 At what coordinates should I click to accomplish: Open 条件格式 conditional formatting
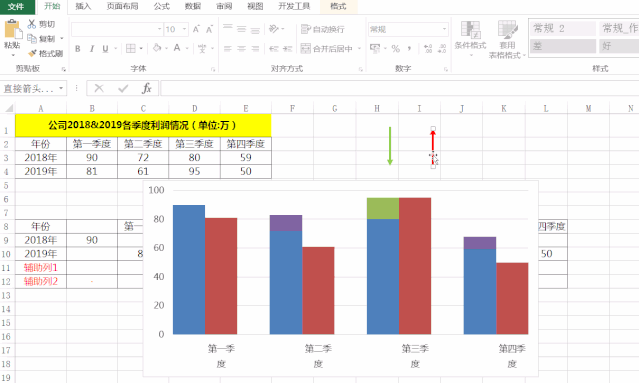(x=470, y=39)
